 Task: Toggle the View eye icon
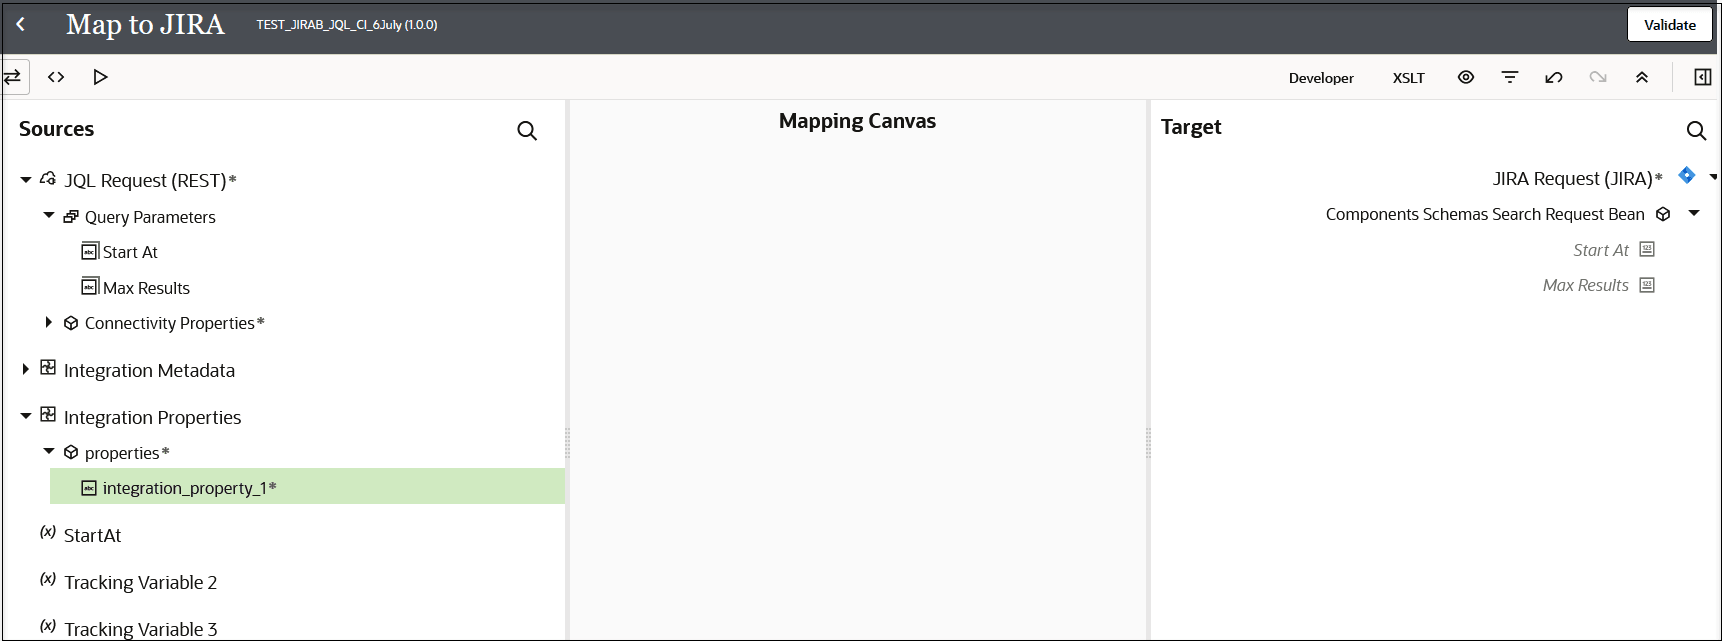[1466, 77]
